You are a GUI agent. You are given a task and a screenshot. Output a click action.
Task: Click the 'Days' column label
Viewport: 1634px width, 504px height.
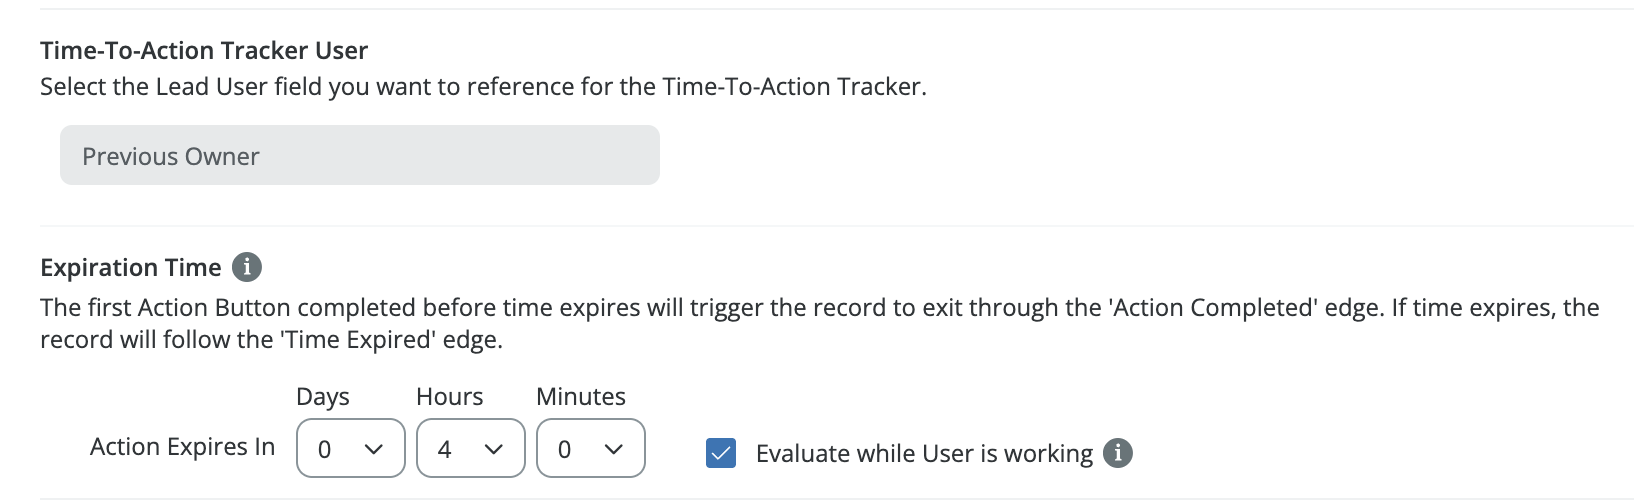point(323,397)
